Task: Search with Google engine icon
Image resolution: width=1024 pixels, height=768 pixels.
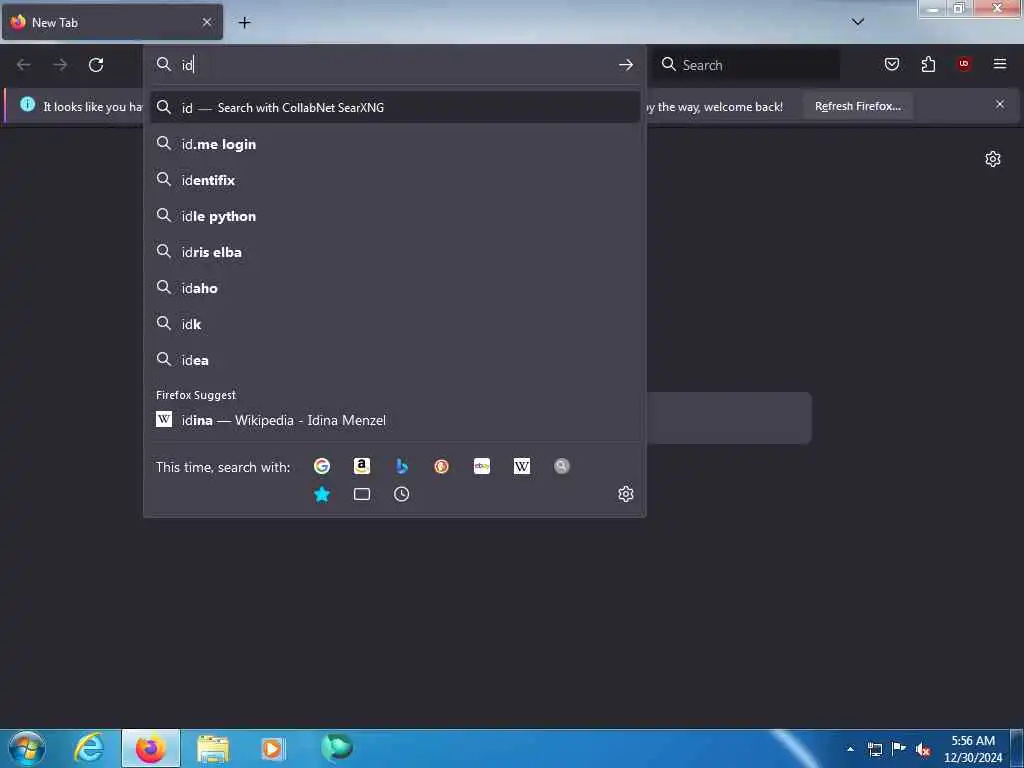Action: (321, 466)
